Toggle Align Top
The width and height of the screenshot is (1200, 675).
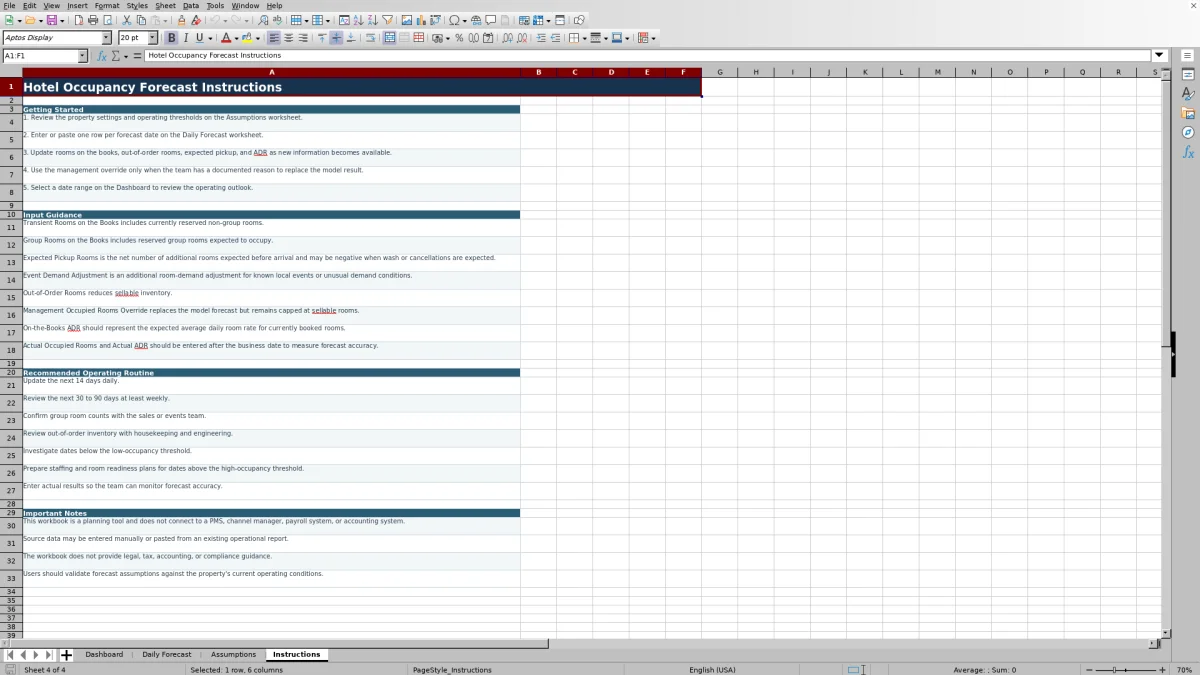[322, 38]
